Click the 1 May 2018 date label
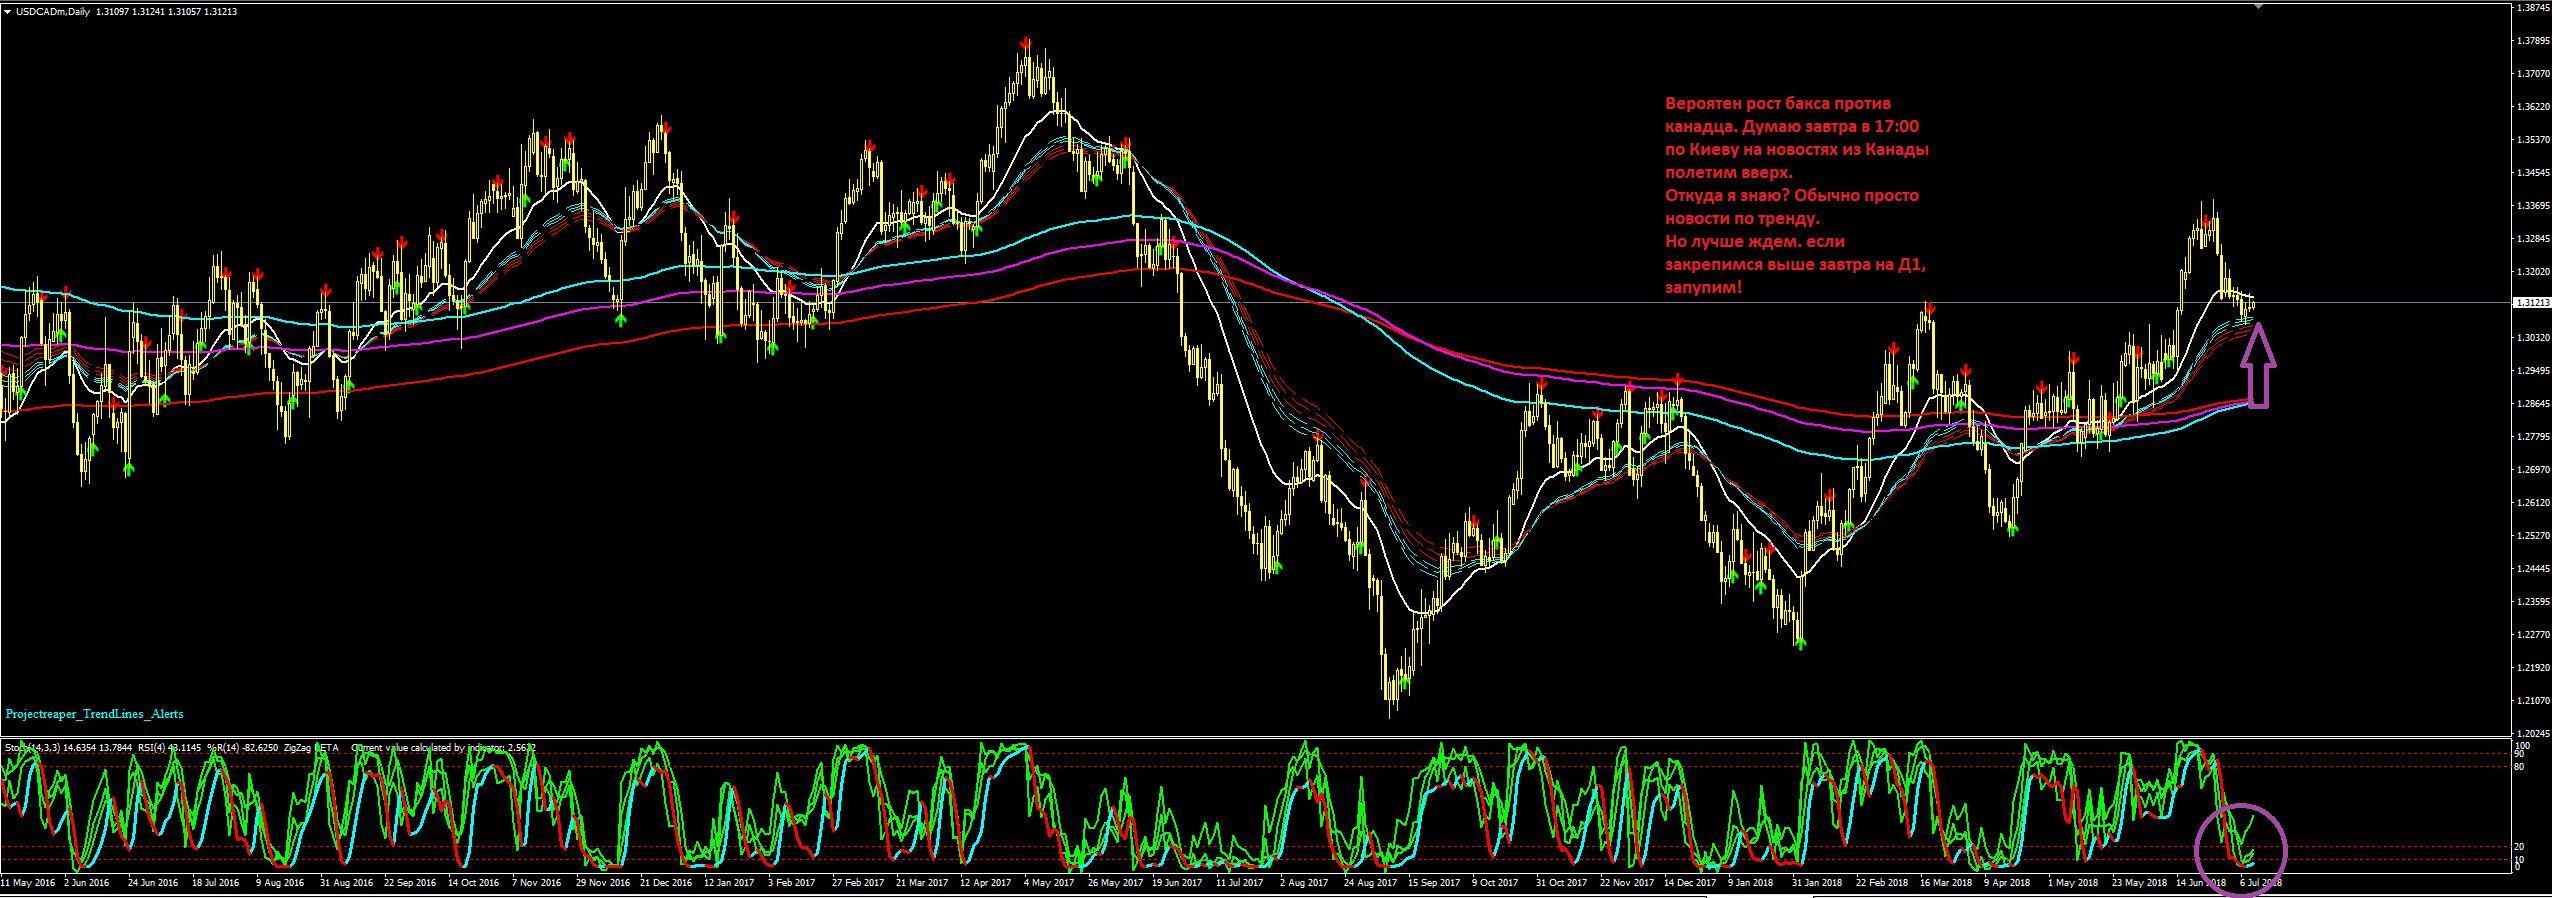The width and height of the screenshot is (2552, 898). click(x=2073, y=883)
